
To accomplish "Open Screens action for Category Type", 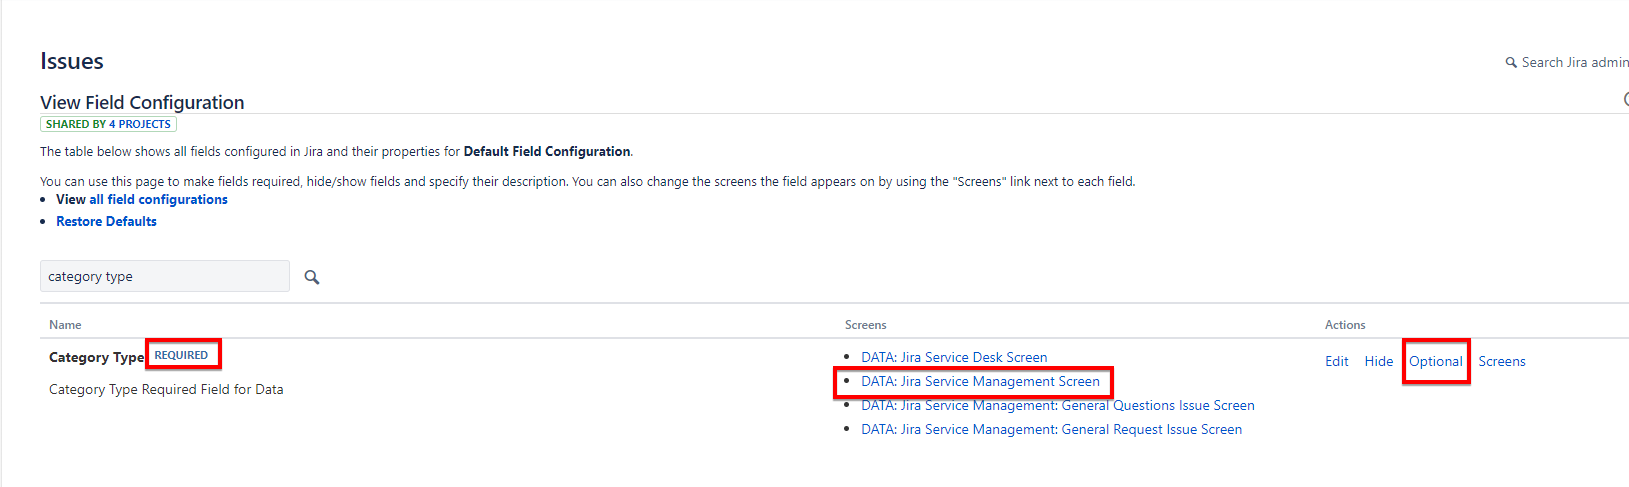I will click(1502, 361).
